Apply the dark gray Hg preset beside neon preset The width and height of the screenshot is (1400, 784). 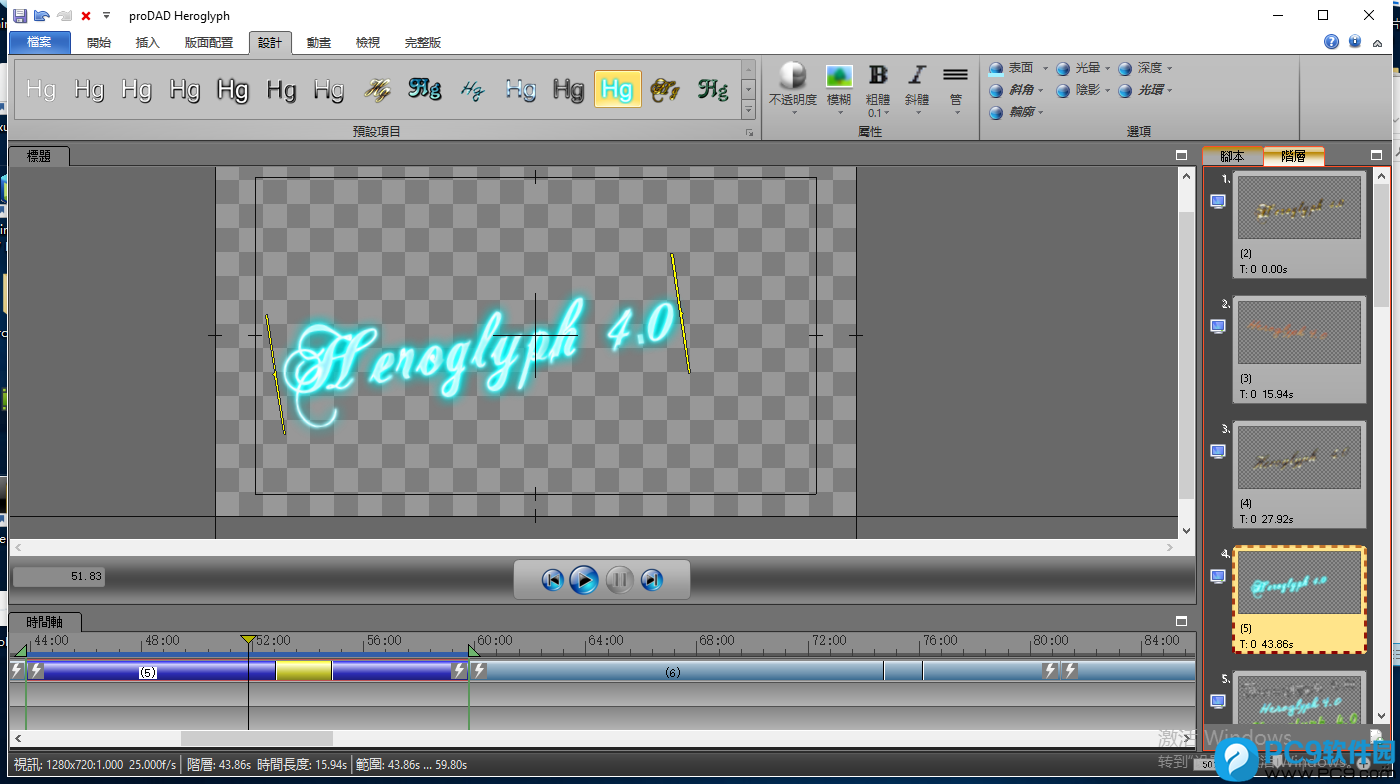(569, 89)
